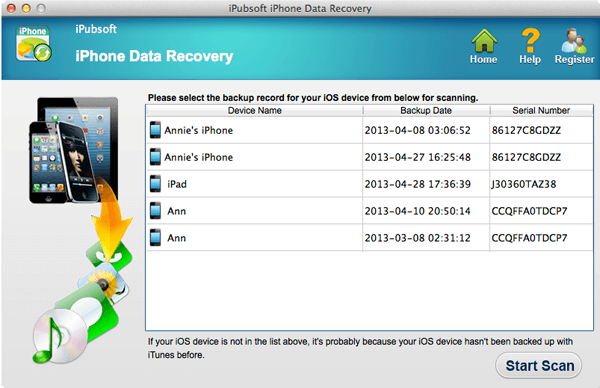
Task: Click device icon of 16:25:48 backup
Action: [155, 157]
